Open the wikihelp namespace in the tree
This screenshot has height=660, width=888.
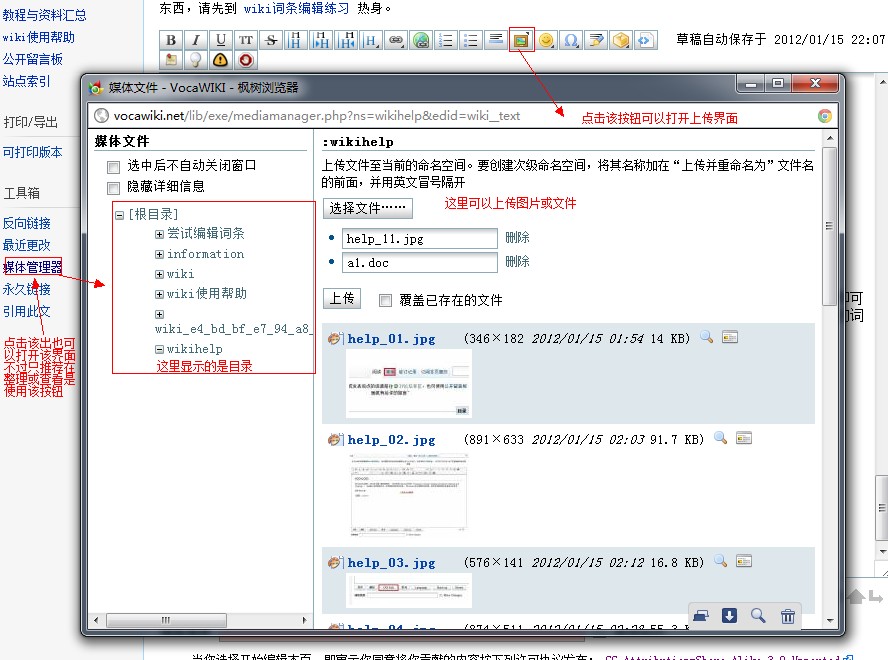[x=195, y=349]
